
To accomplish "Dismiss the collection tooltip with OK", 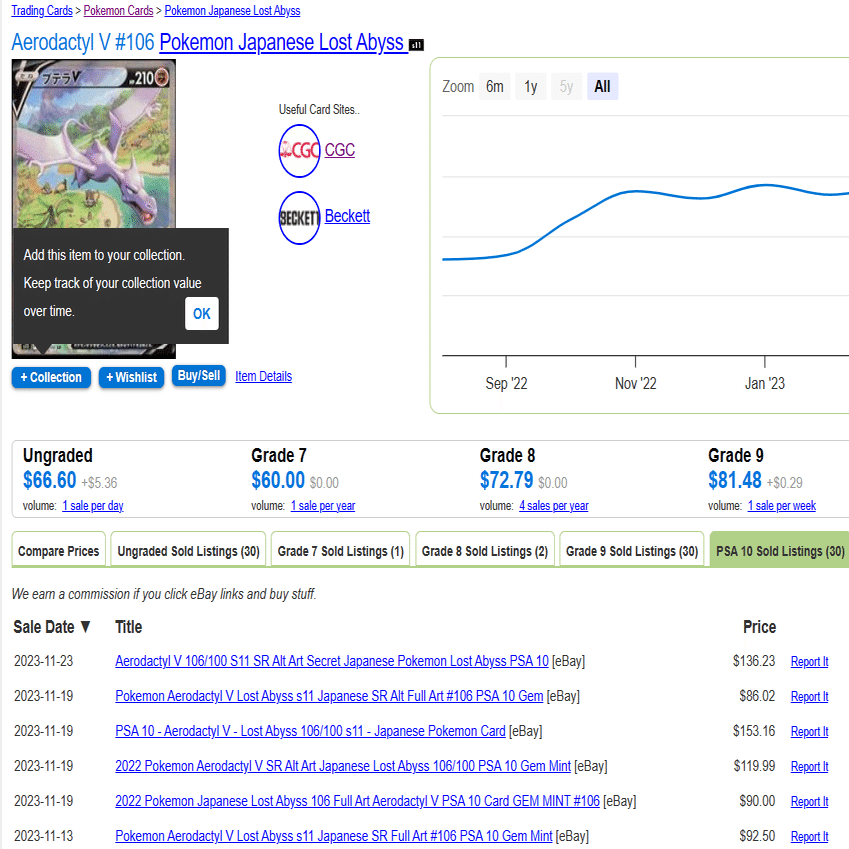I will [201, 314].
